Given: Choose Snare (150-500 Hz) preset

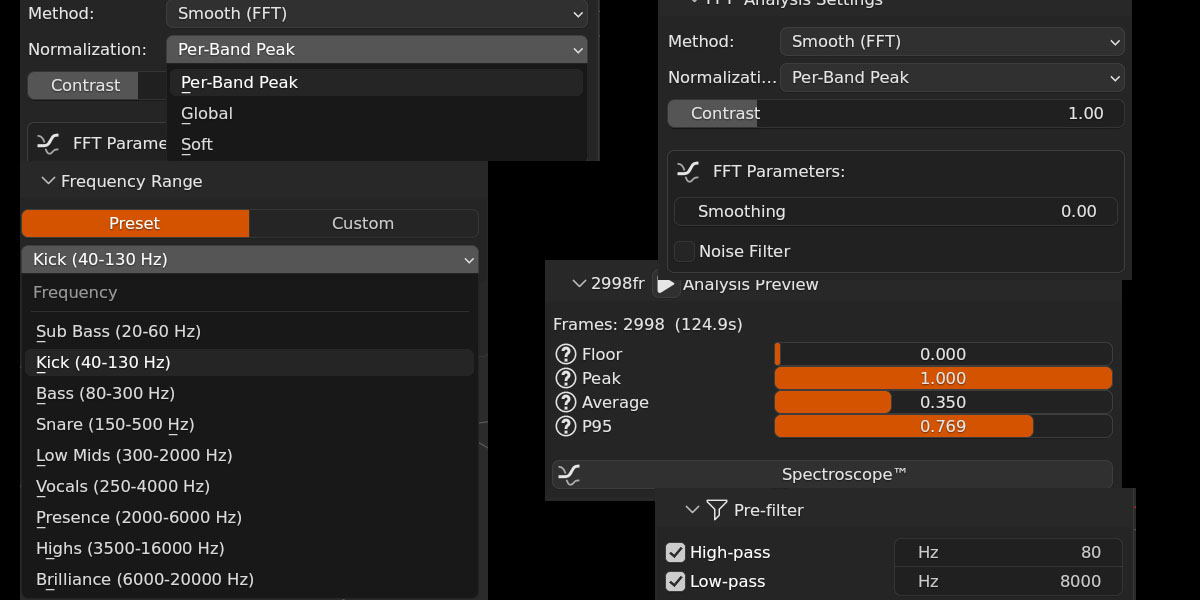Looking at the screenshot, I should click(250, 424).
